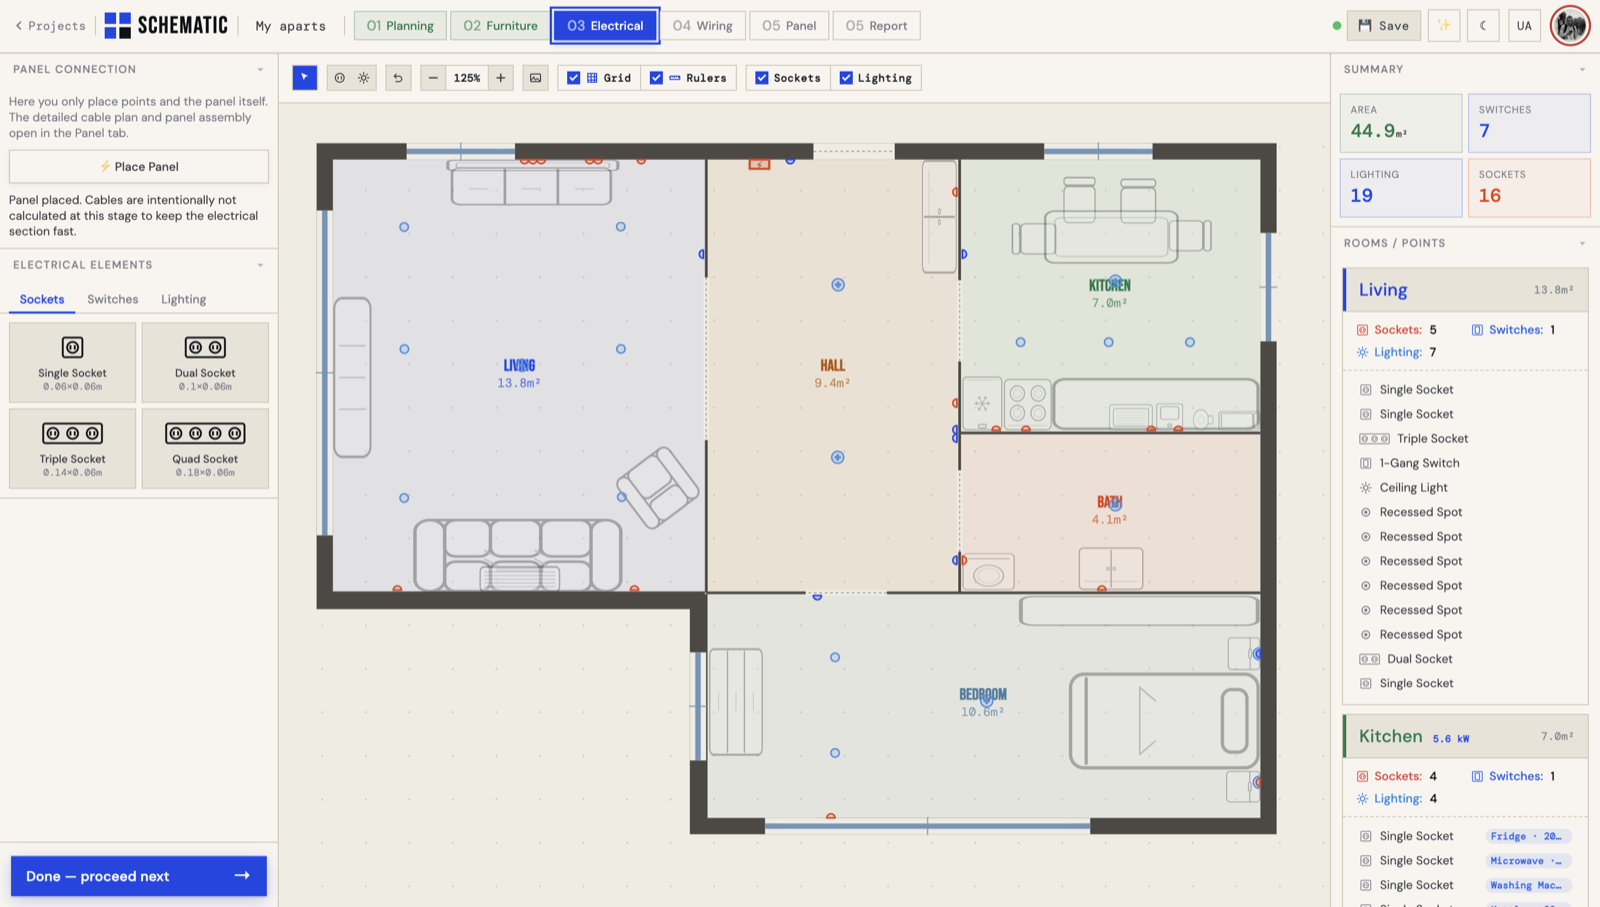
Task: Collapse the Rooms / Points section
Action: pyautogui.click(x=1582, y=243)
